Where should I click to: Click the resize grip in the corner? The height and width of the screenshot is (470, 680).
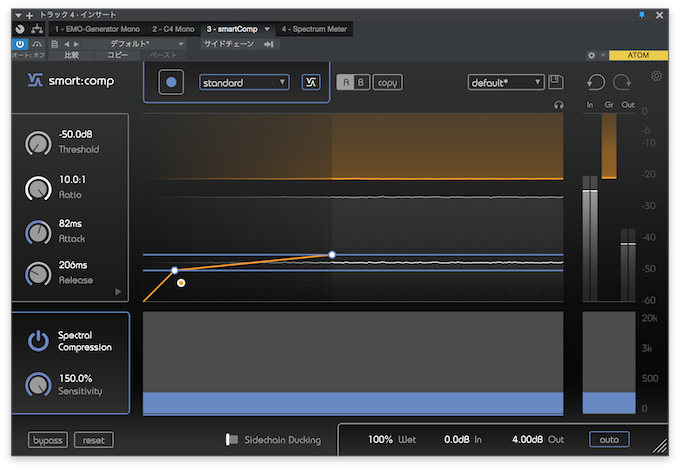660,447
